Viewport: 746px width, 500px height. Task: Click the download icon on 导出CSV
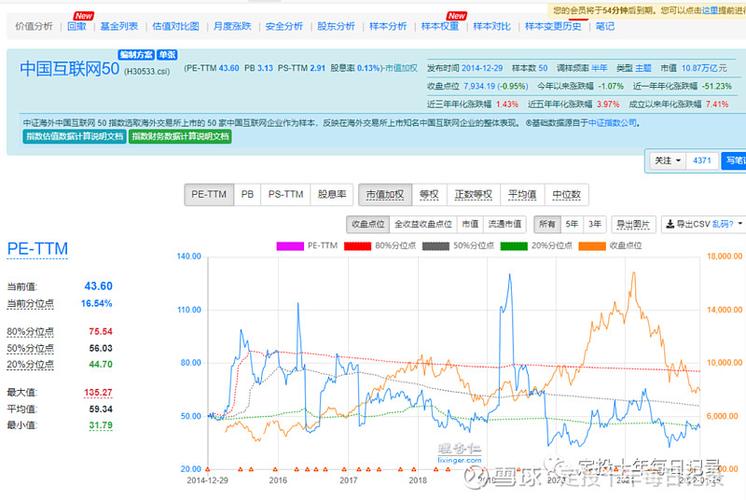[669, 225]
